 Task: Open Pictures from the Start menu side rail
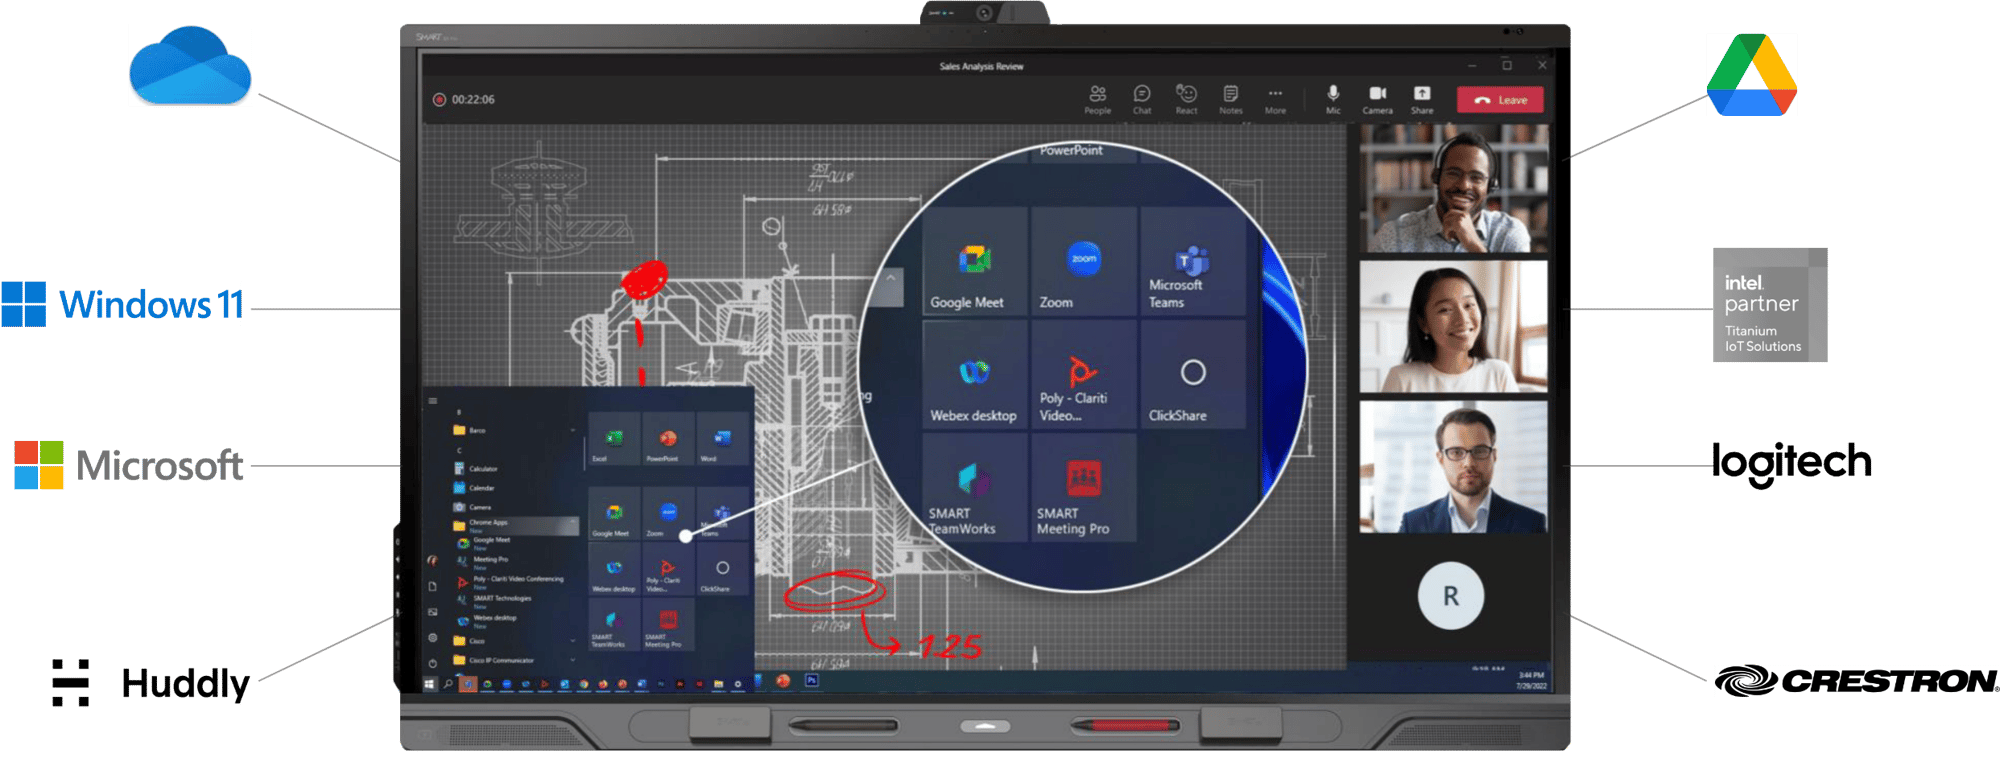[x=432, y=612]
